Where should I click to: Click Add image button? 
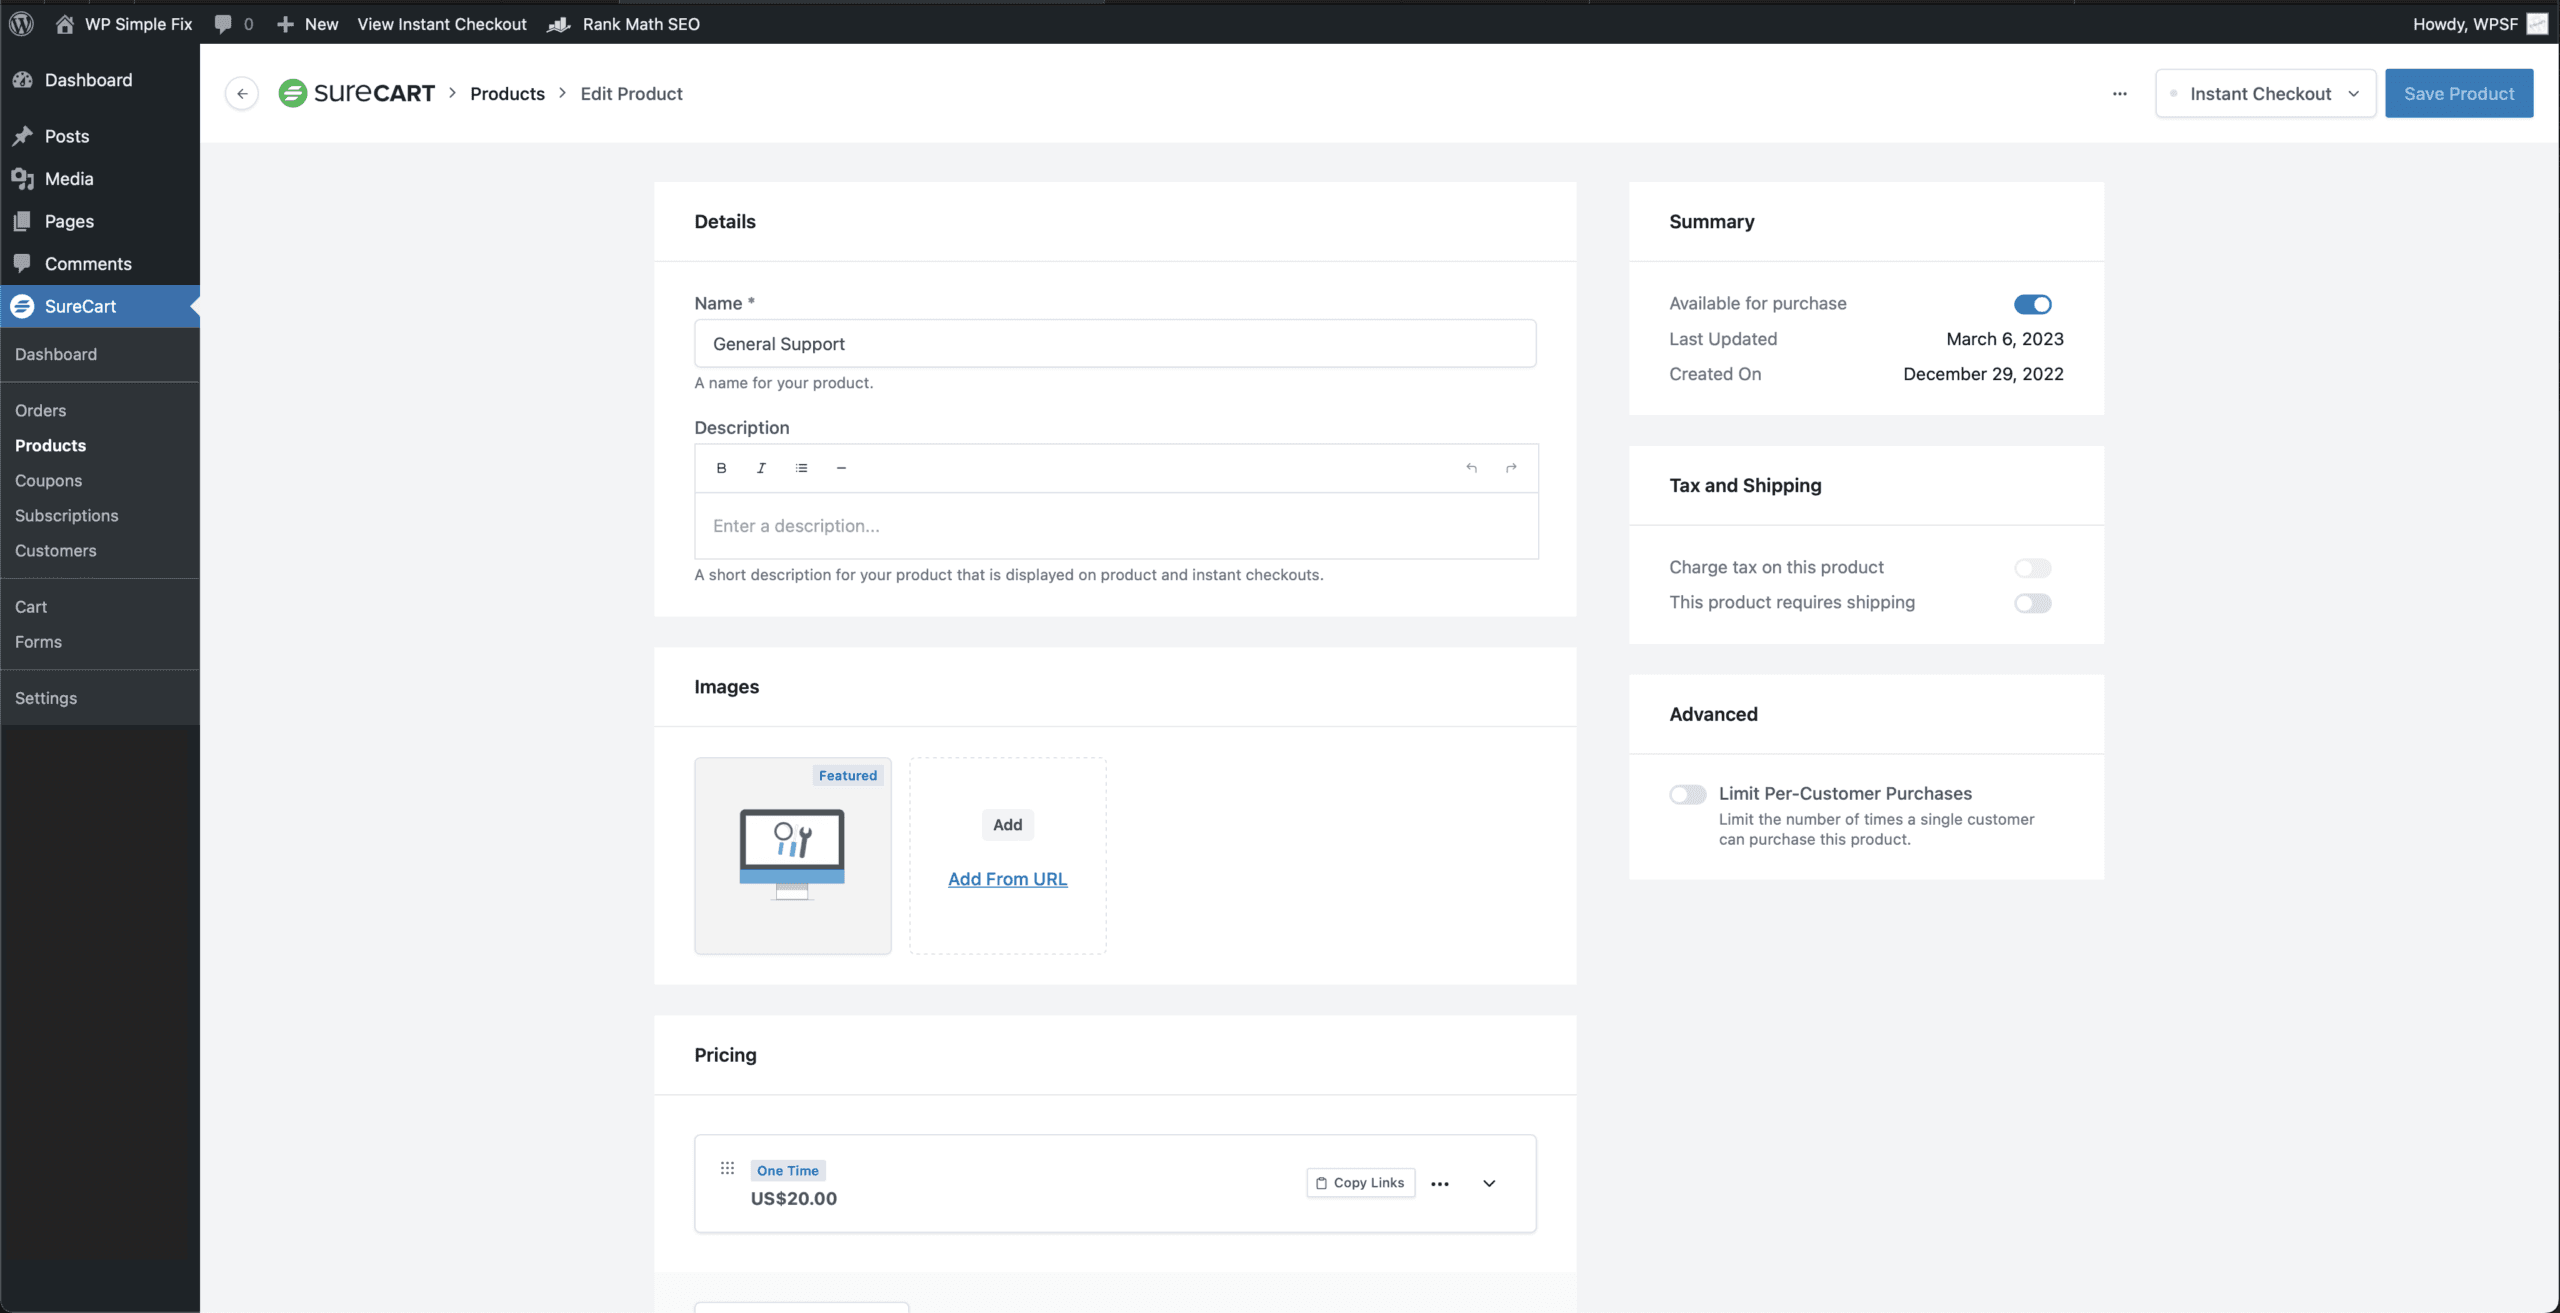click(x=1007, y=824)
